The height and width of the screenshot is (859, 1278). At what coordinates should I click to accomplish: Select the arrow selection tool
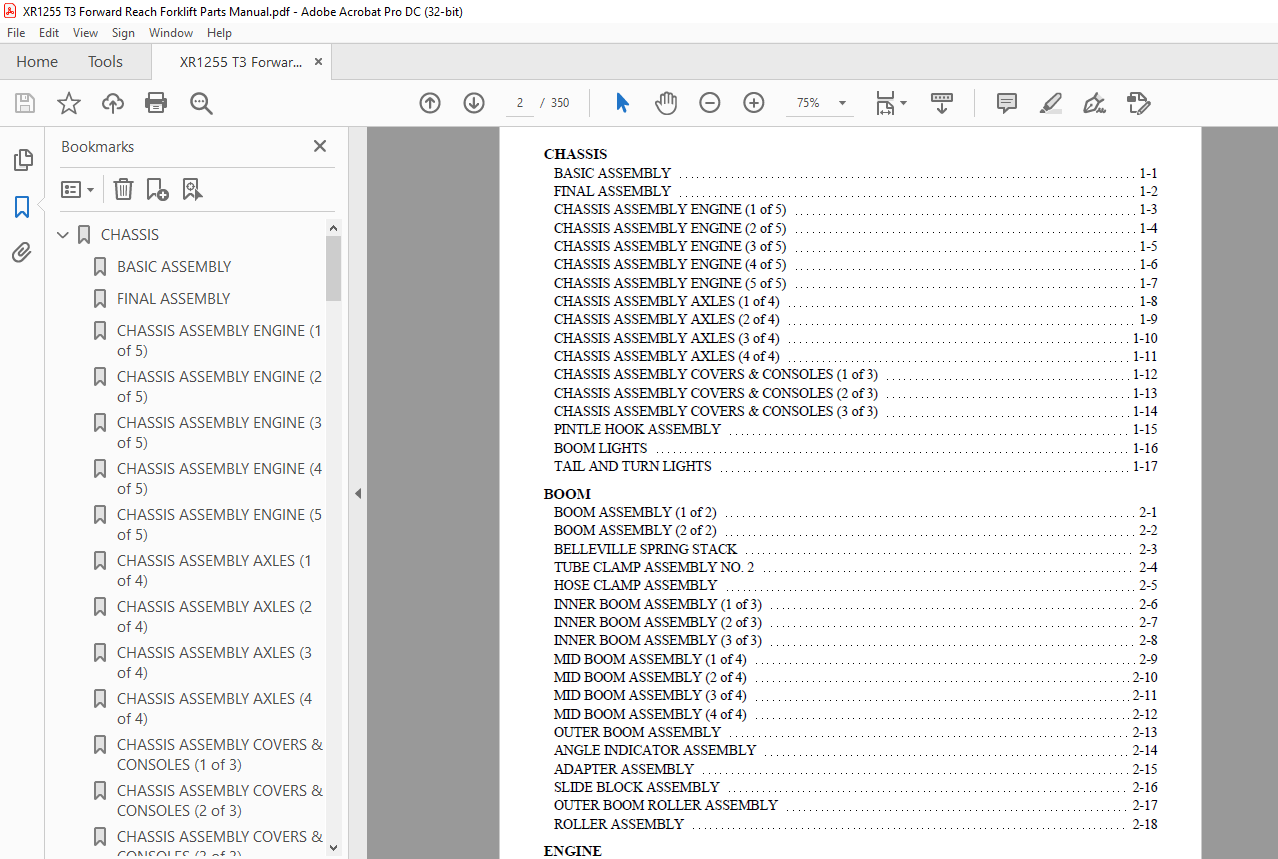click(622, 103)
